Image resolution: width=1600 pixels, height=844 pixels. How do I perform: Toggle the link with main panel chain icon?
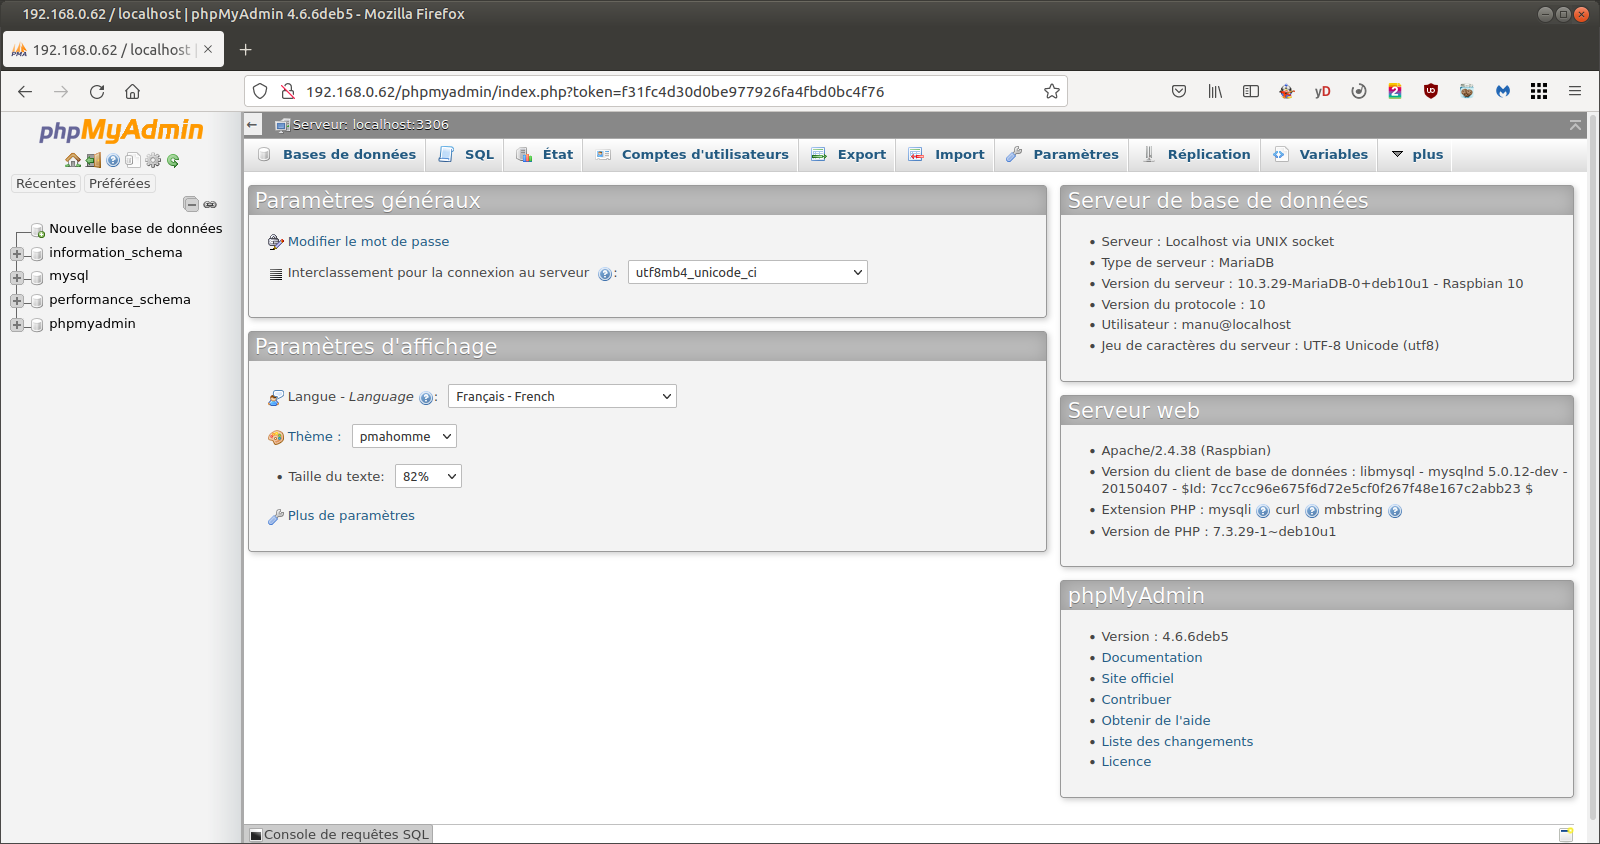coord(210,204)
